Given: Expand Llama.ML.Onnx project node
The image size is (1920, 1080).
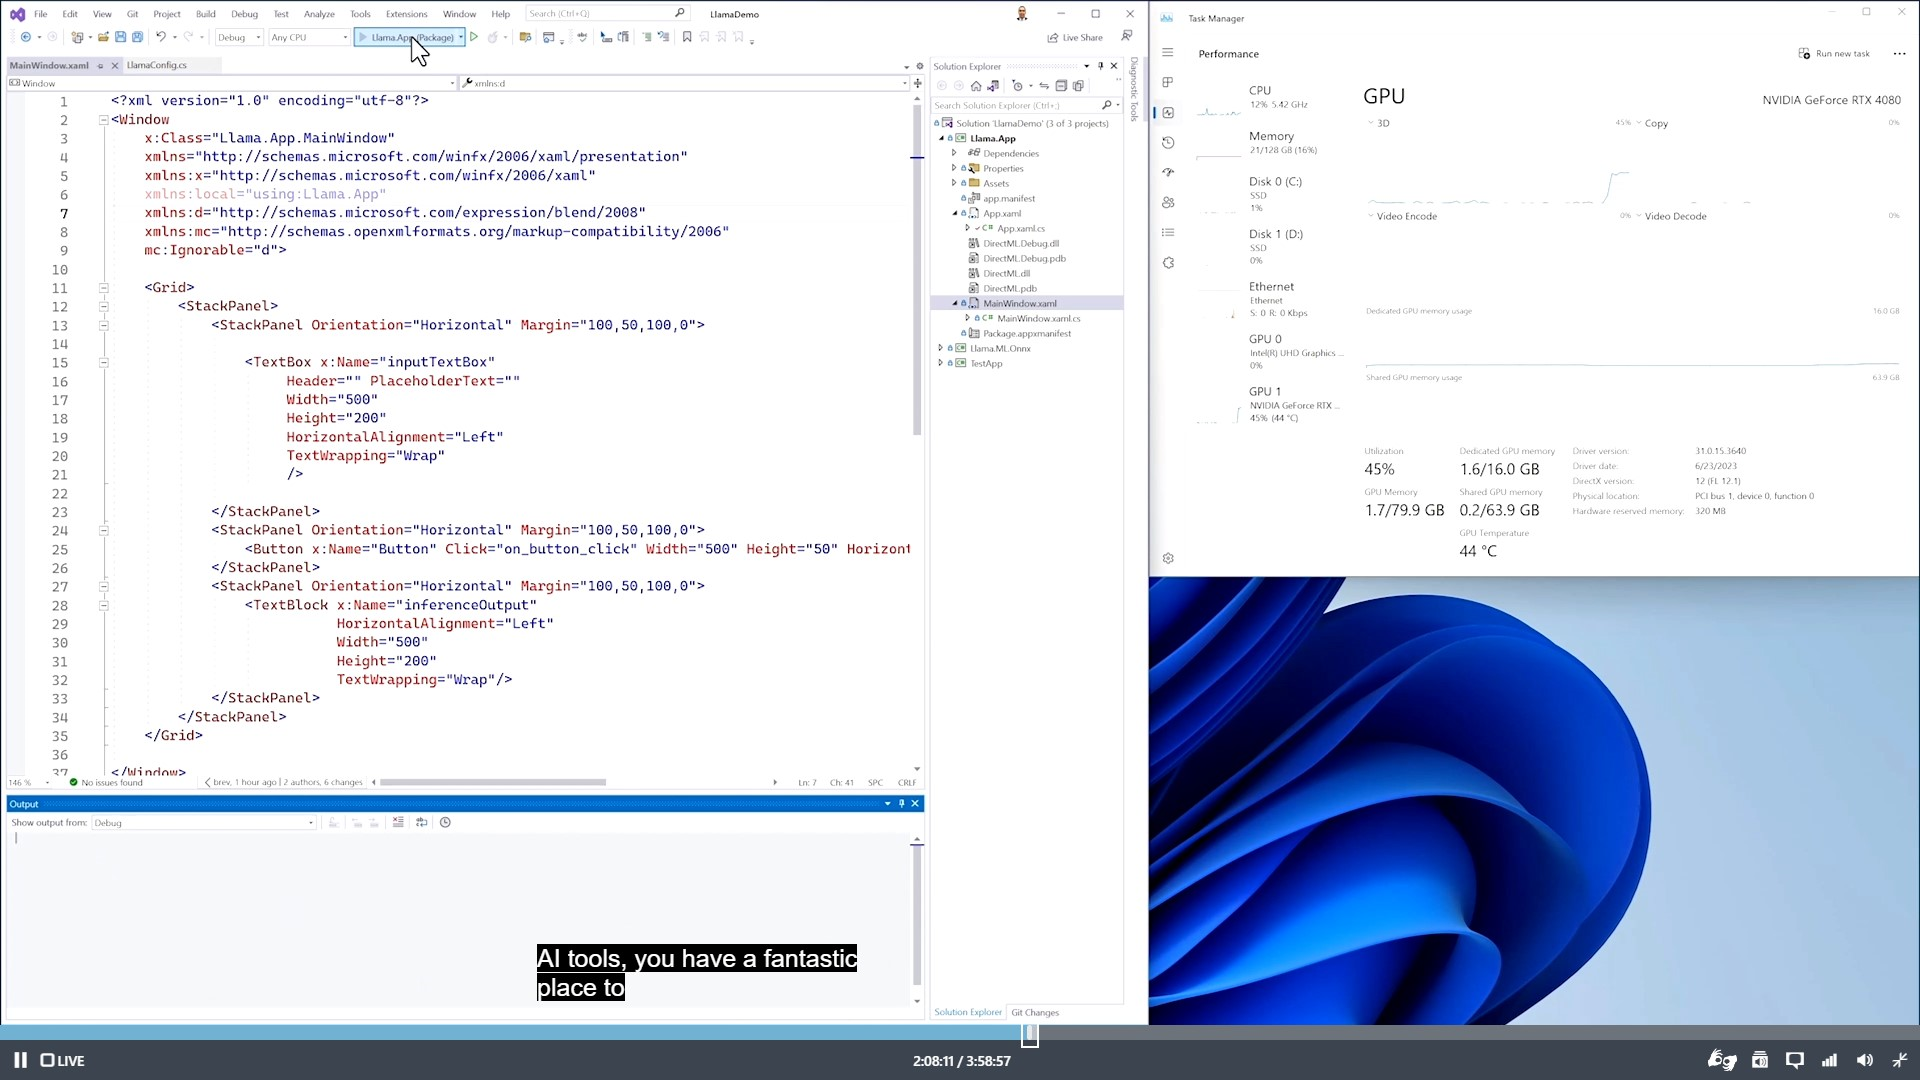Looking at the screenshot, I should click(940, 348).
